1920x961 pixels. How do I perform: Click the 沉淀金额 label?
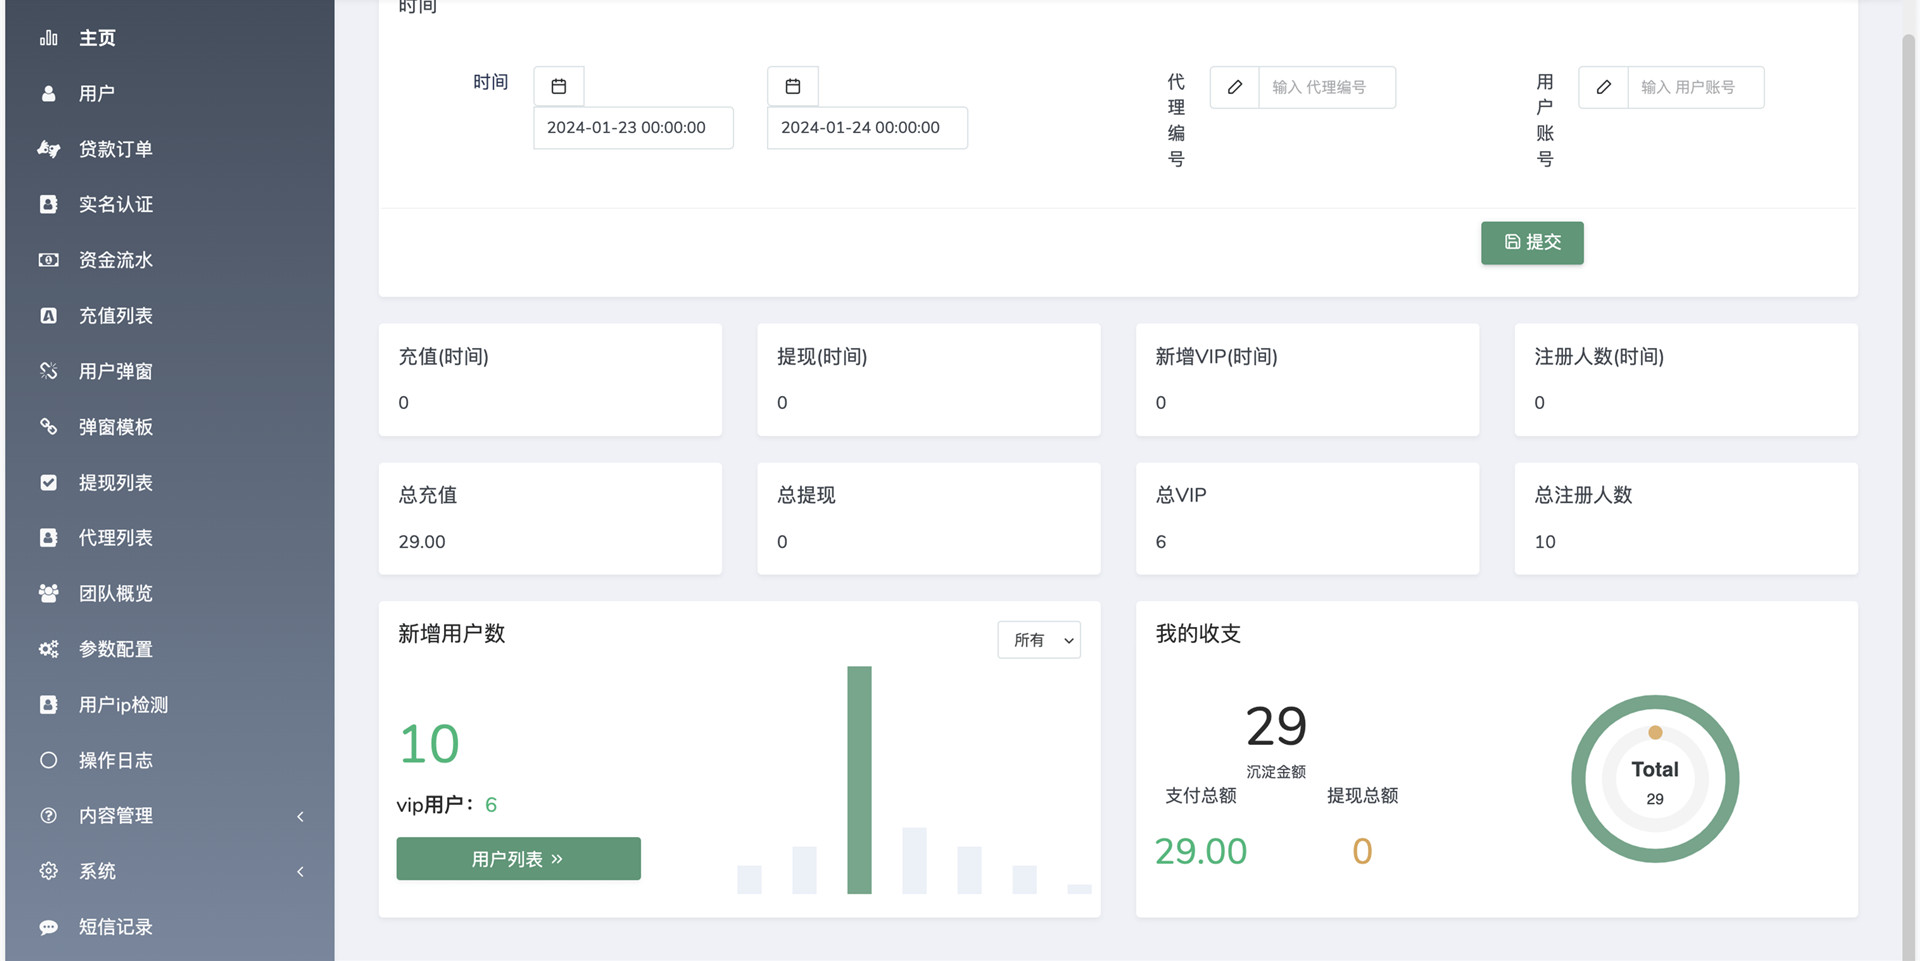point(1276,772)
